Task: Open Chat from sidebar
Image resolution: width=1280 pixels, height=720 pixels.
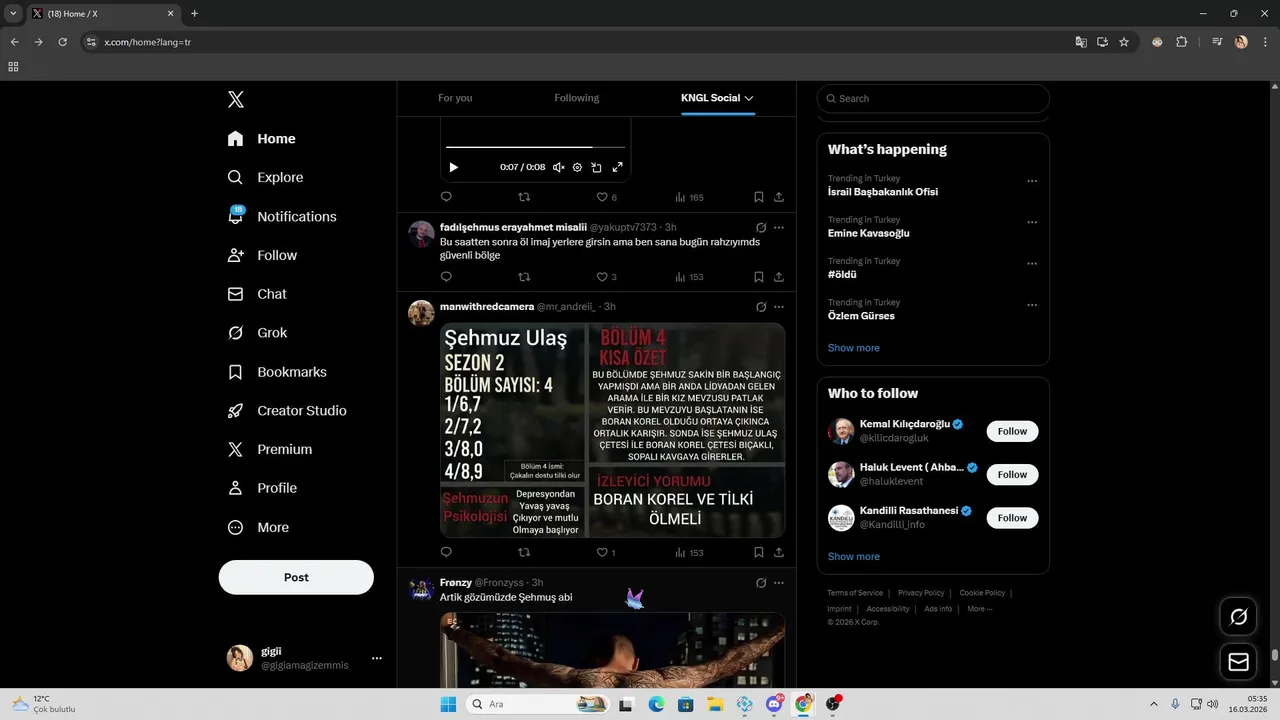Action: [x=257, y=294]
